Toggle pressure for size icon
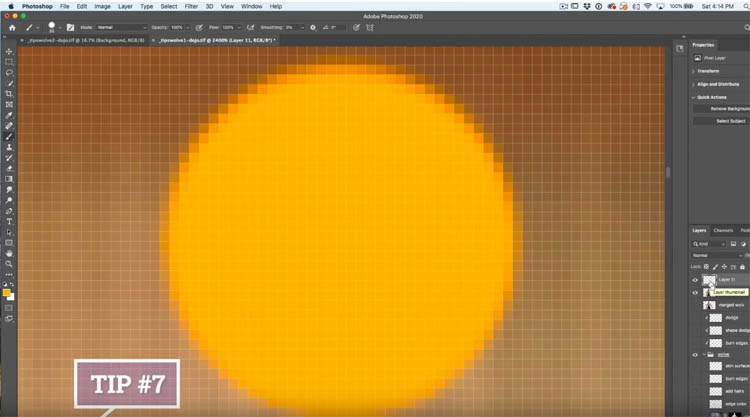Screen dimensions: 750x417 356,28
